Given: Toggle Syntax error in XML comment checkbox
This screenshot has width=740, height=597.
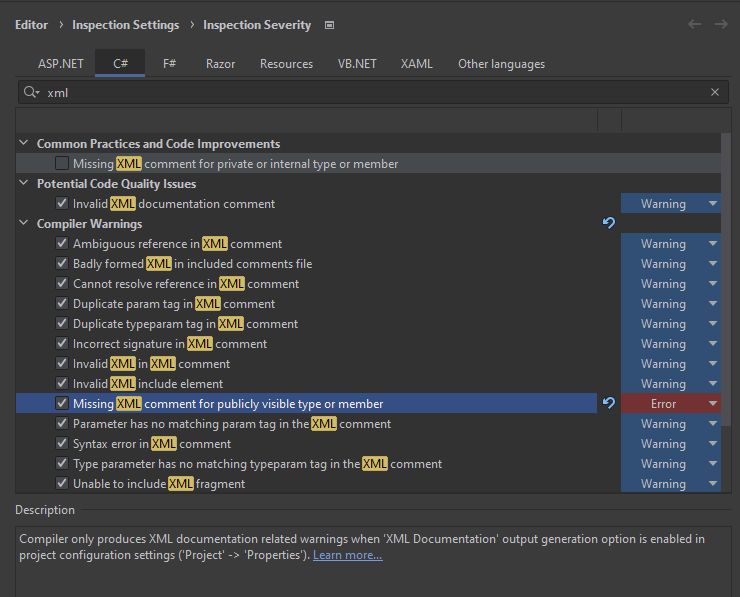Looking at the screenshot, I should (x=62, y=444).
